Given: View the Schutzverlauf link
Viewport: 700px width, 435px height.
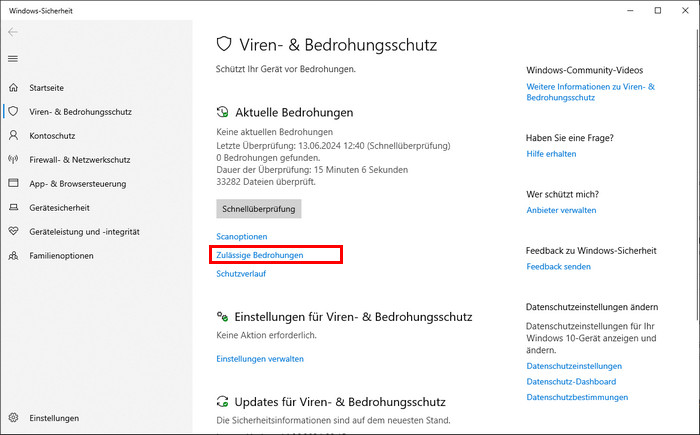Looking at the screenshot, I should pyautogui.click(x=241, y=273).
